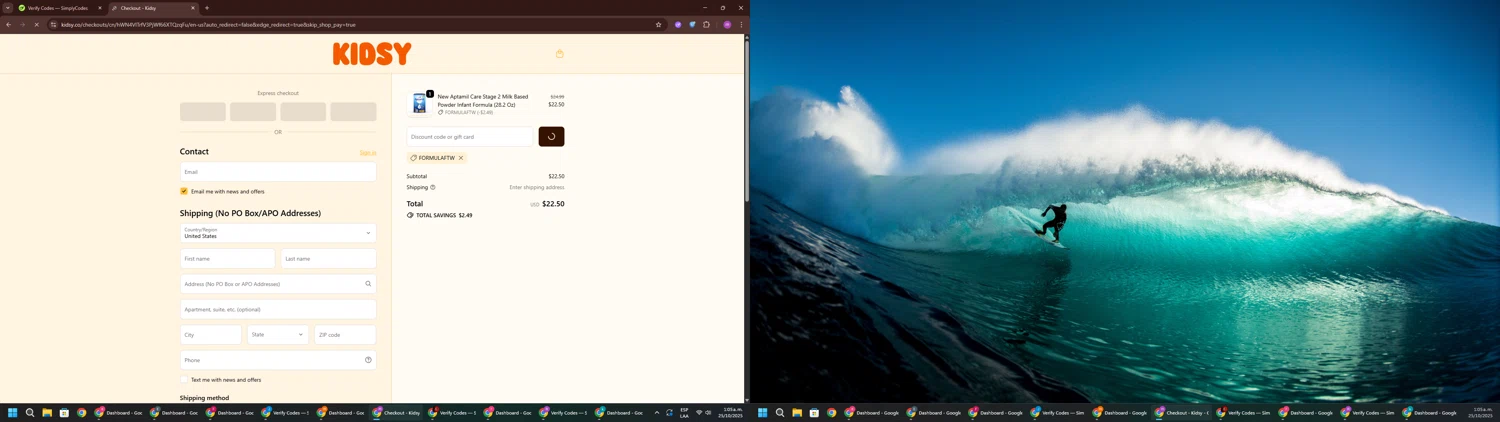Click the address search magnifier icon
Screen dimensions: 1500x422
coord(368,284)
